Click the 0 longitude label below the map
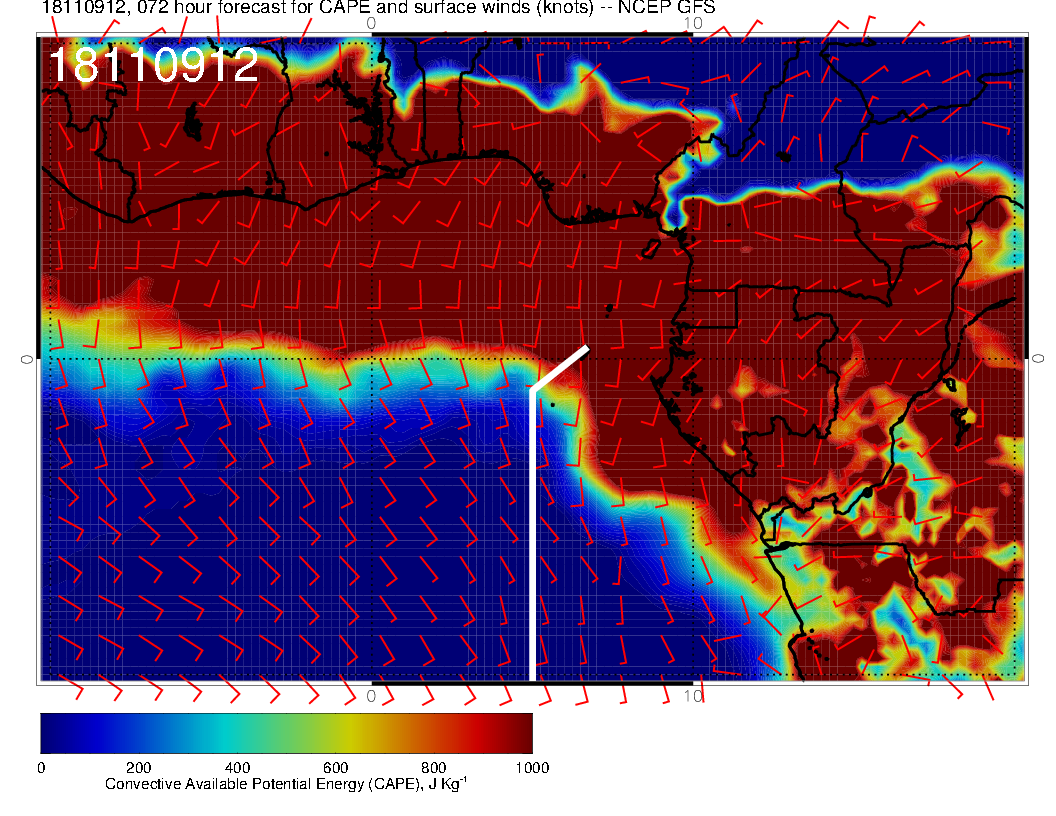Viewport: 1056px width, 816px height. [371, 695]
